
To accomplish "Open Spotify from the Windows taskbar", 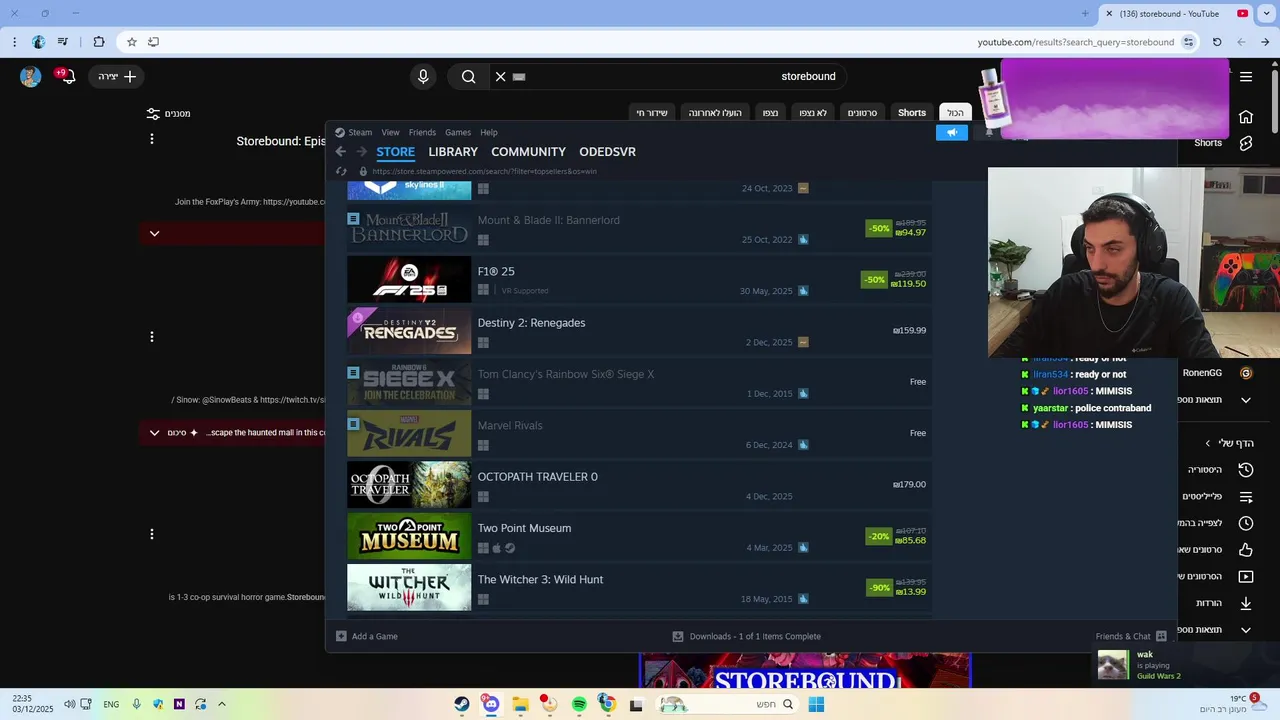I will (579, 705).
